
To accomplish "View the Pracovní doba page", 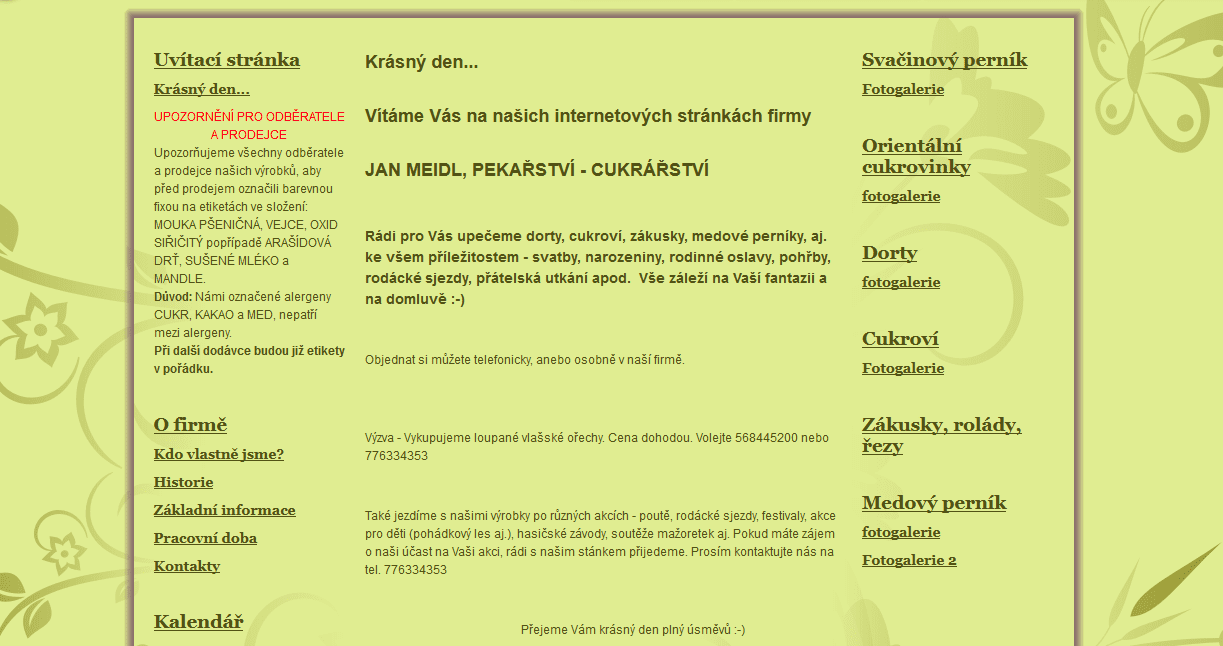I will (x=206, y=538).
